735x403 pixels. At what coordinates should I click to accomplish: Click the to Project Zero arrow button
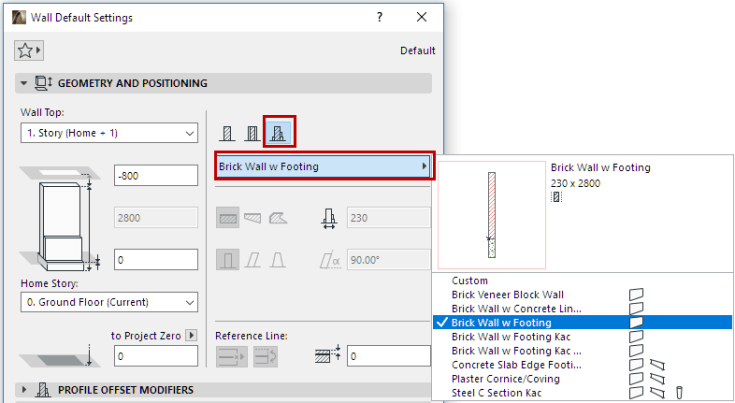(x=192, y=336)
